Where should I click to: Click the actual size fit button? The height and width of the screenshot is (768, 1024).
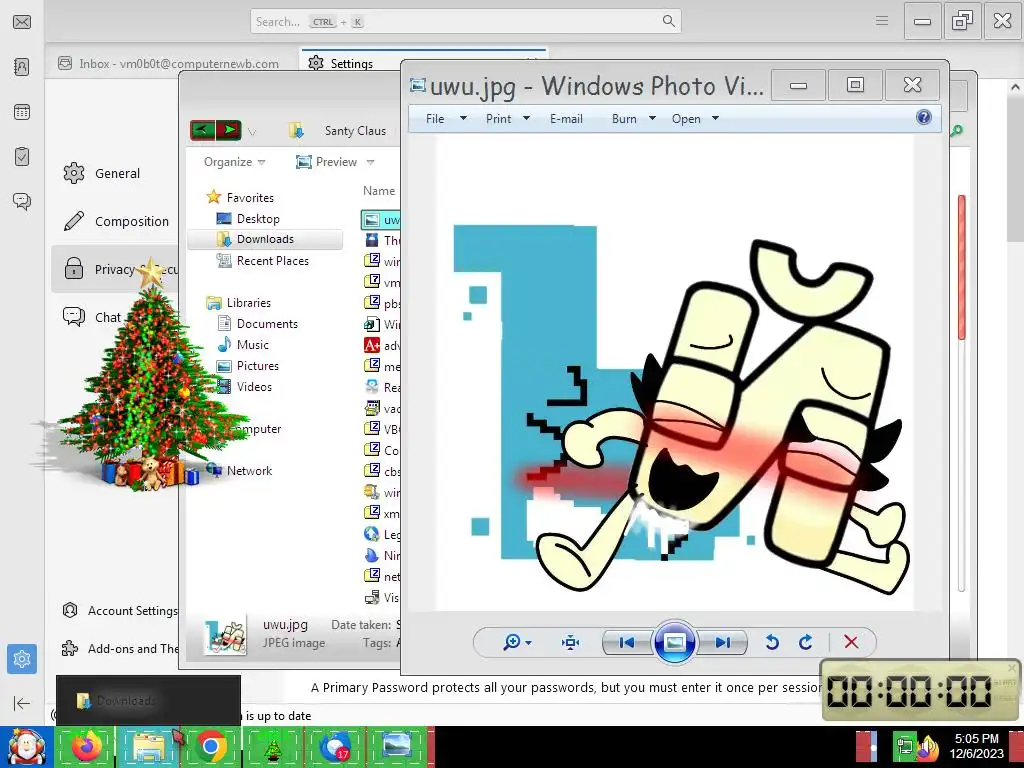(x=570, y=643)
